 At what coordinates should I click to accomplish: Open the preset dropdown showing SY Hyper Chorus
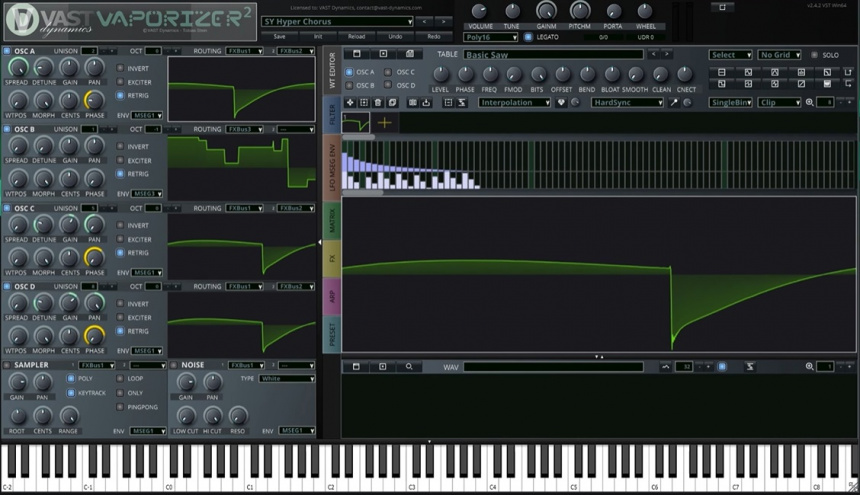[337, 21]
